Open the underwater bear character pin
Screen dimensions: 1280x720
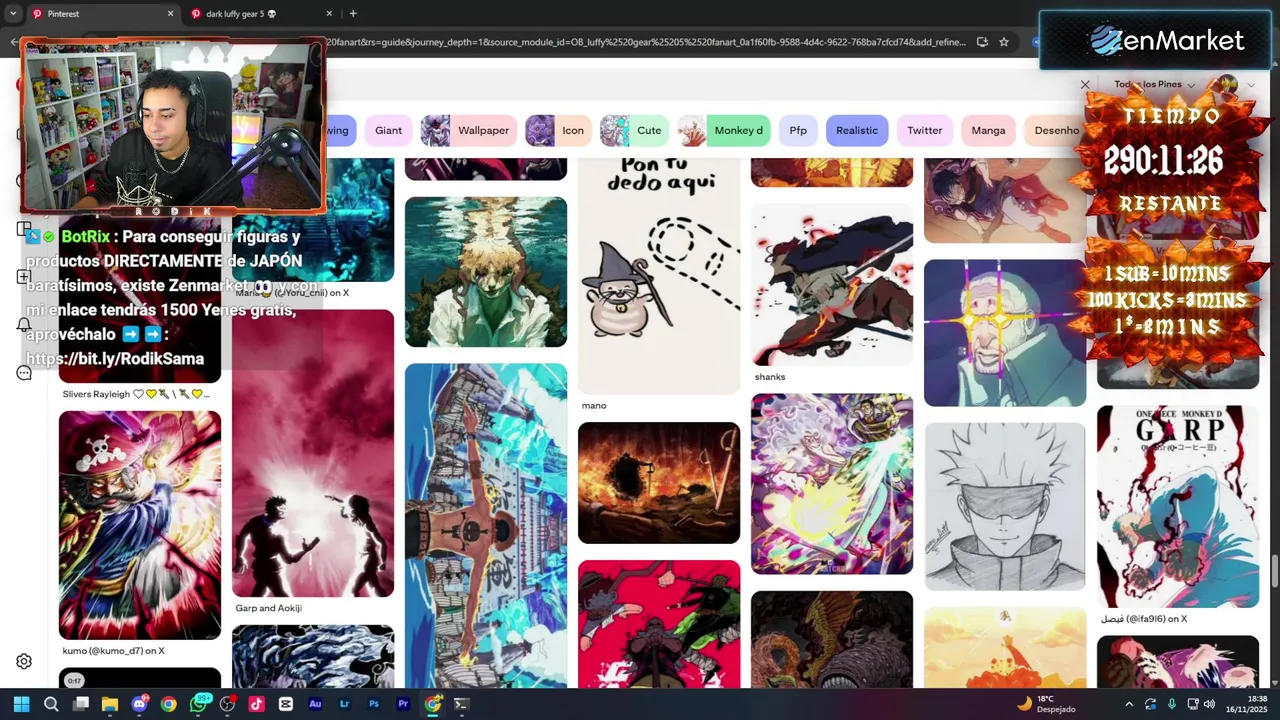(486, 272)
